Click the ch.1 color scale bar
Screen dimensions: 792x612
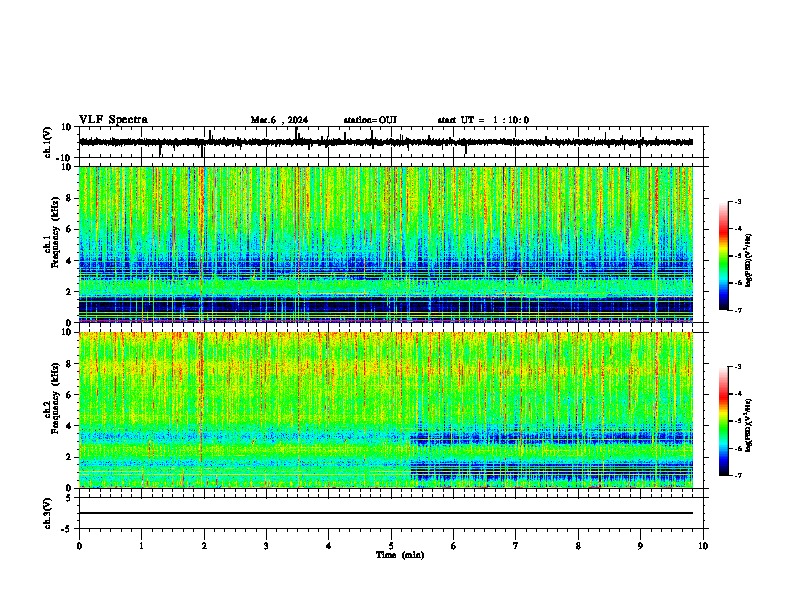click(x=724, y=256)
